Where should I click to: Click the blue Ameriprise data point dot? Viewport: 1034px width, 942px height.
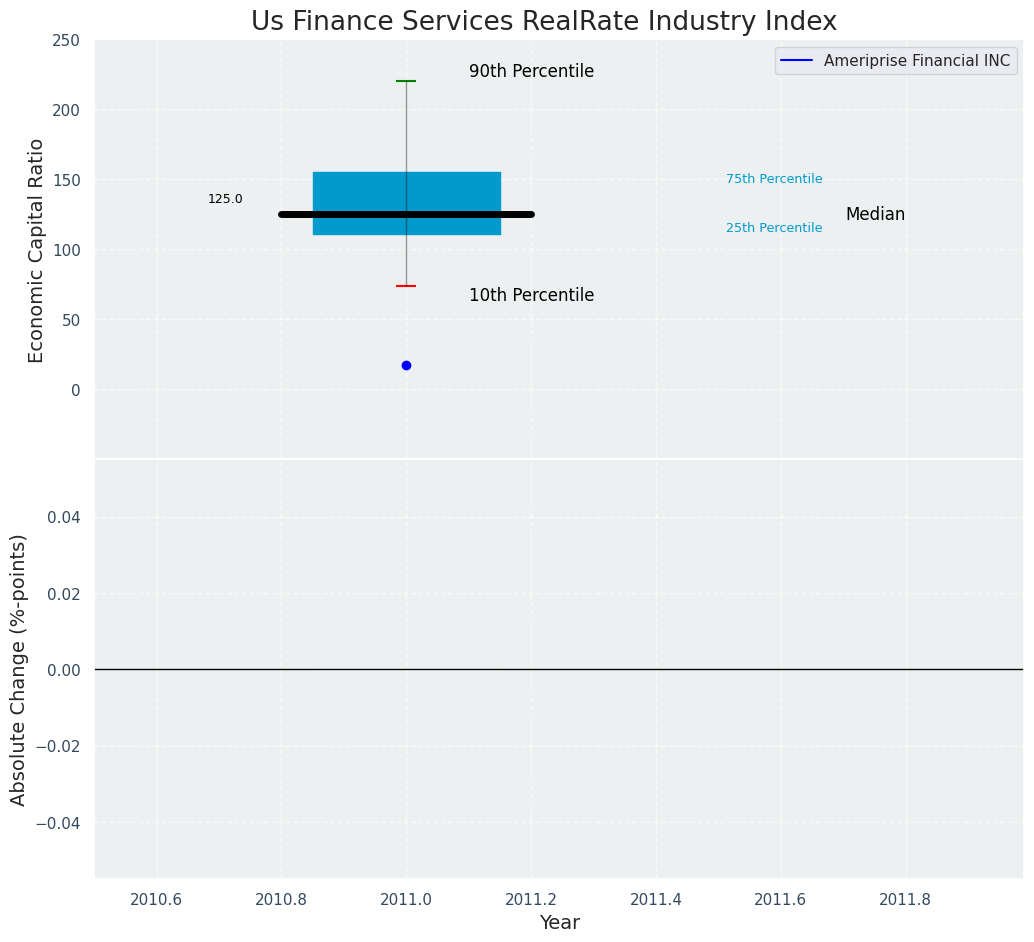pos(406,365)
